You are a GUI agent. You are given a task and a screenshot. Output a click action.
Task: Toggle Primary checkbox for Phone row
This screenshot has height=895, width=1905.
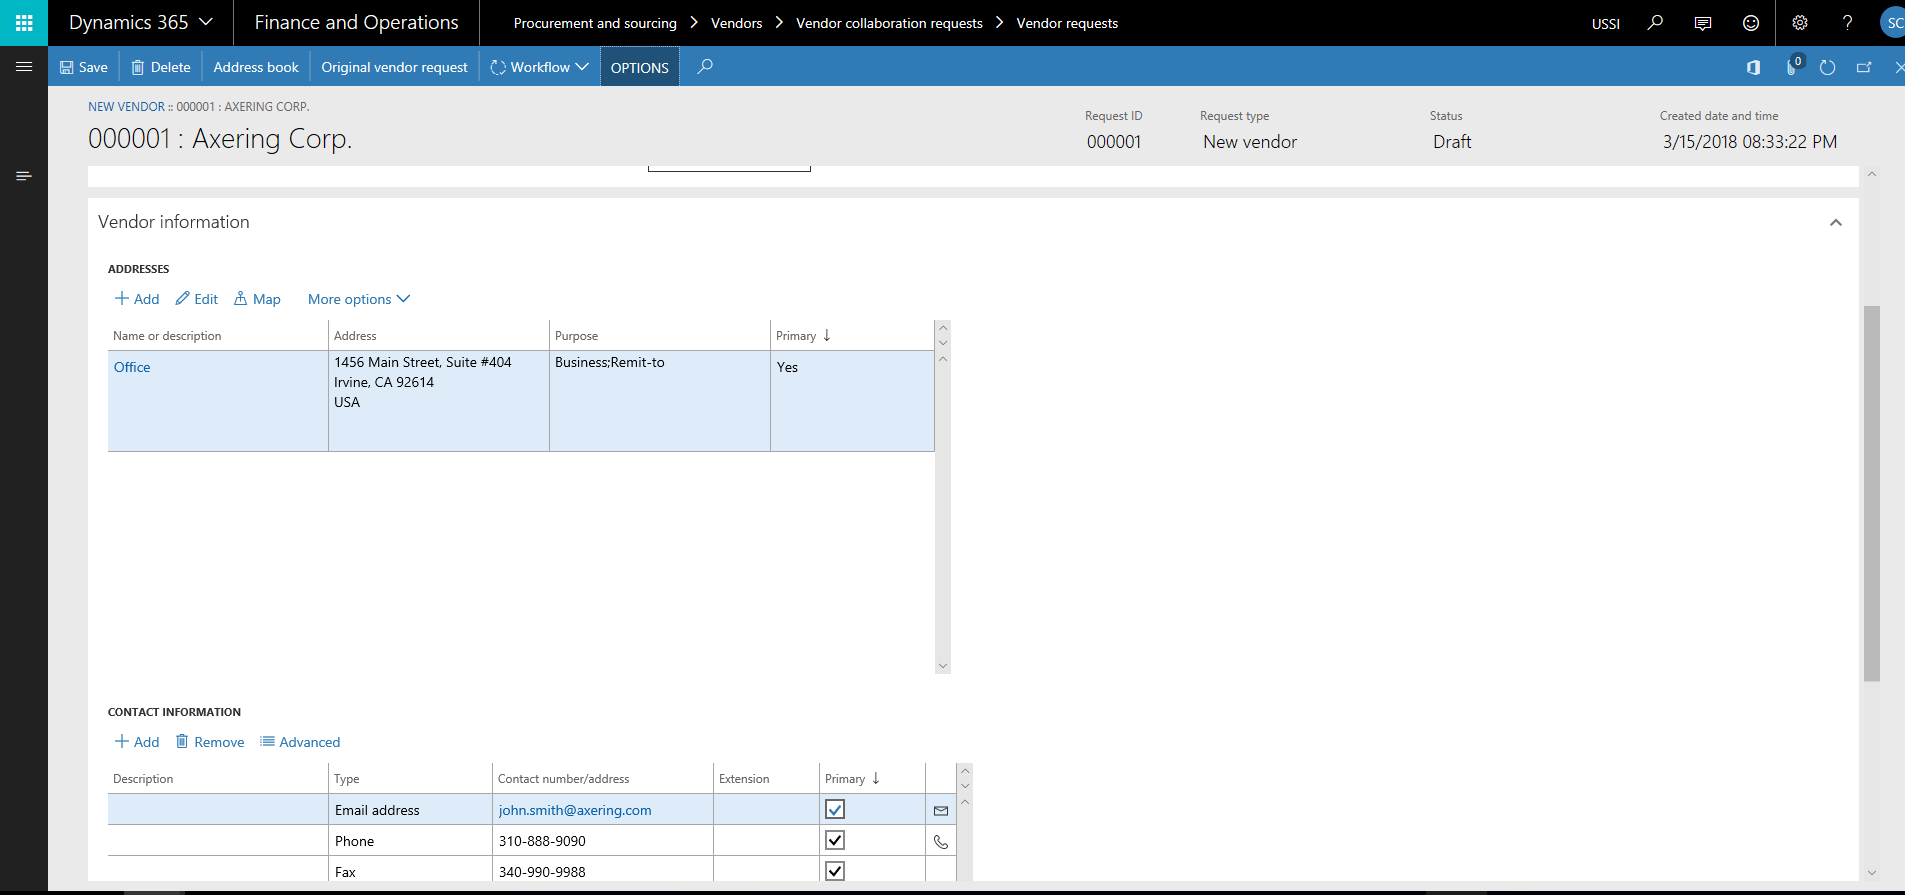click(x=835, y=840)
